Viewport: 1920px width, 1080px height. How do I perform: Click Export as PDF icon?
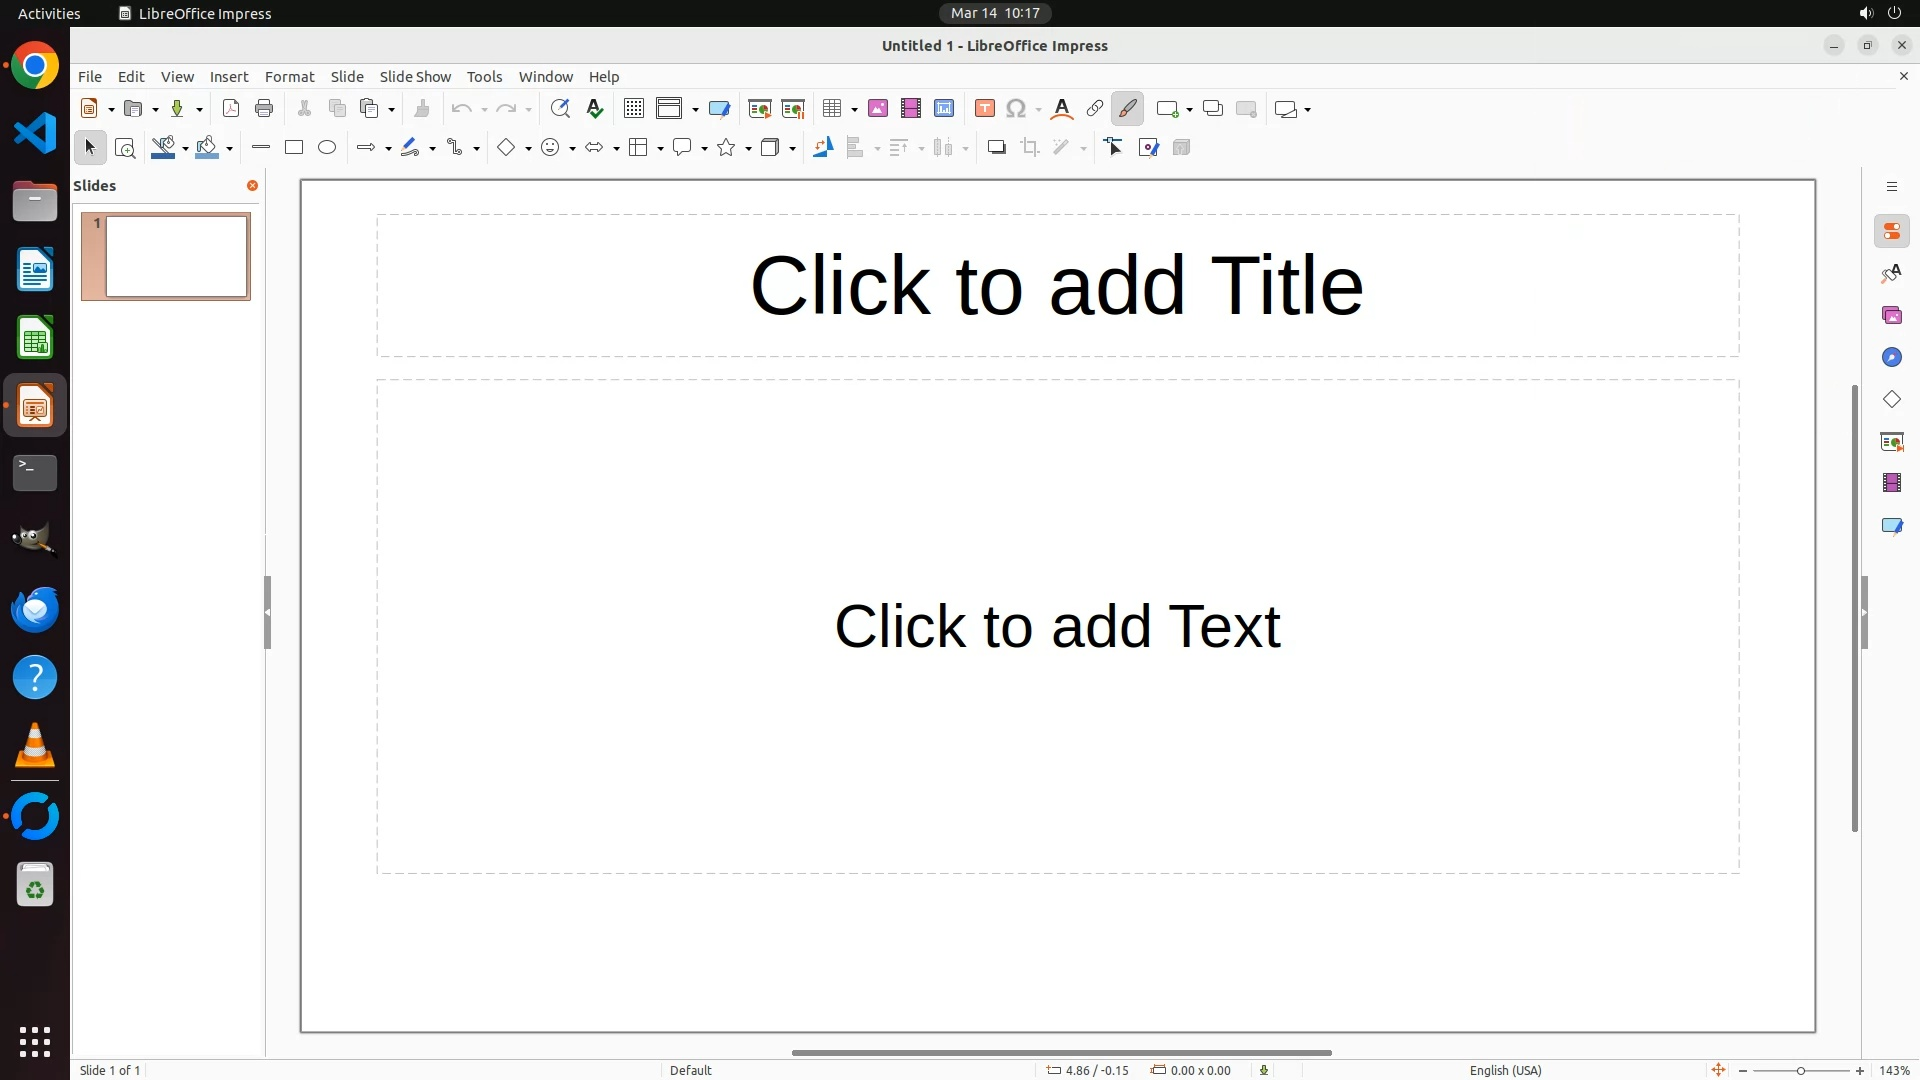pyautogui.click(x=231, y=109)
